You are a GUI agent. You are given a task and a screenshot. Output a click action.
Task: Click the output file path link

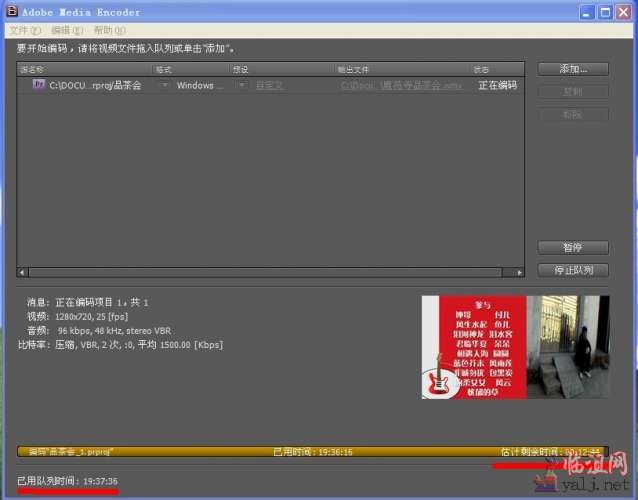[400, 86]
